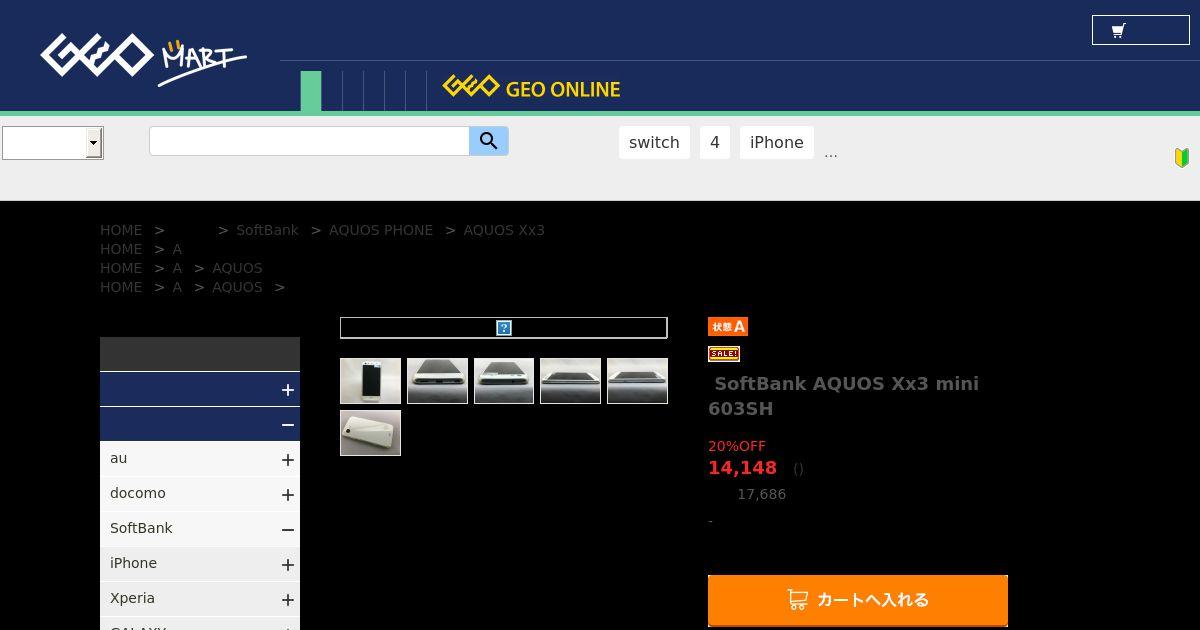Click the question mark image placeholder
Viewport: 1200px width, 630px height.
(504, 328)
